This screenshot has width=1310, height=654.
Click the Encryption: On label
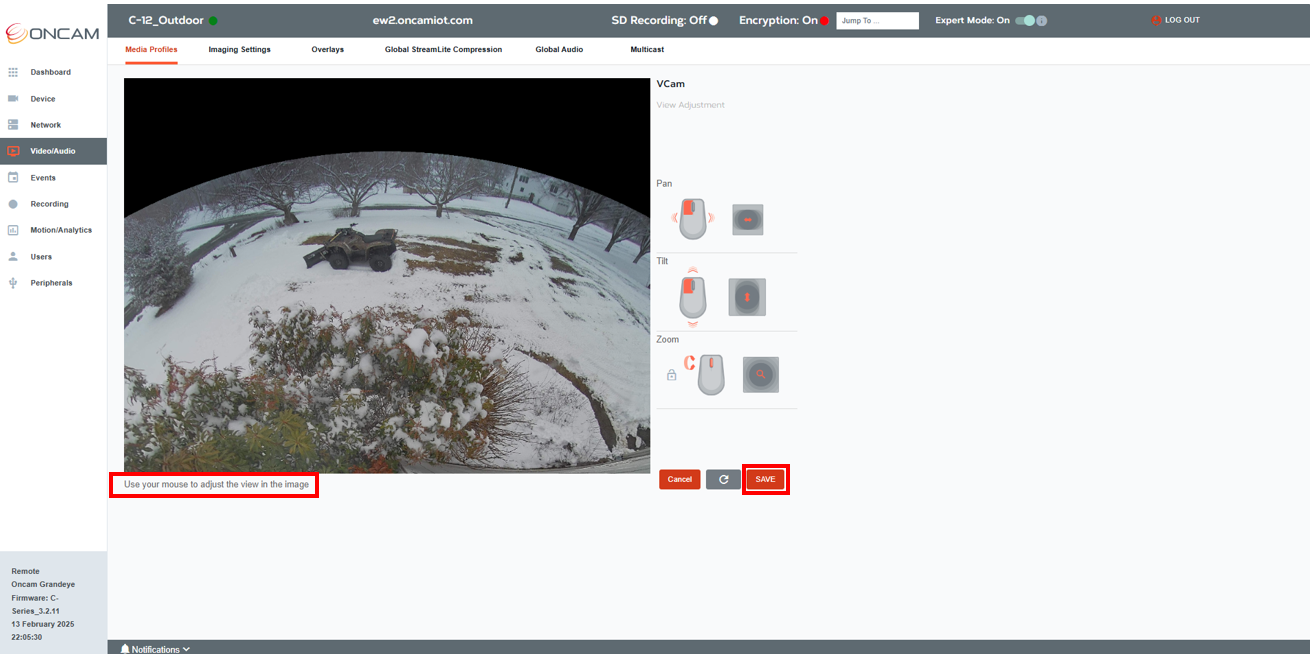(x=778, y=20)
